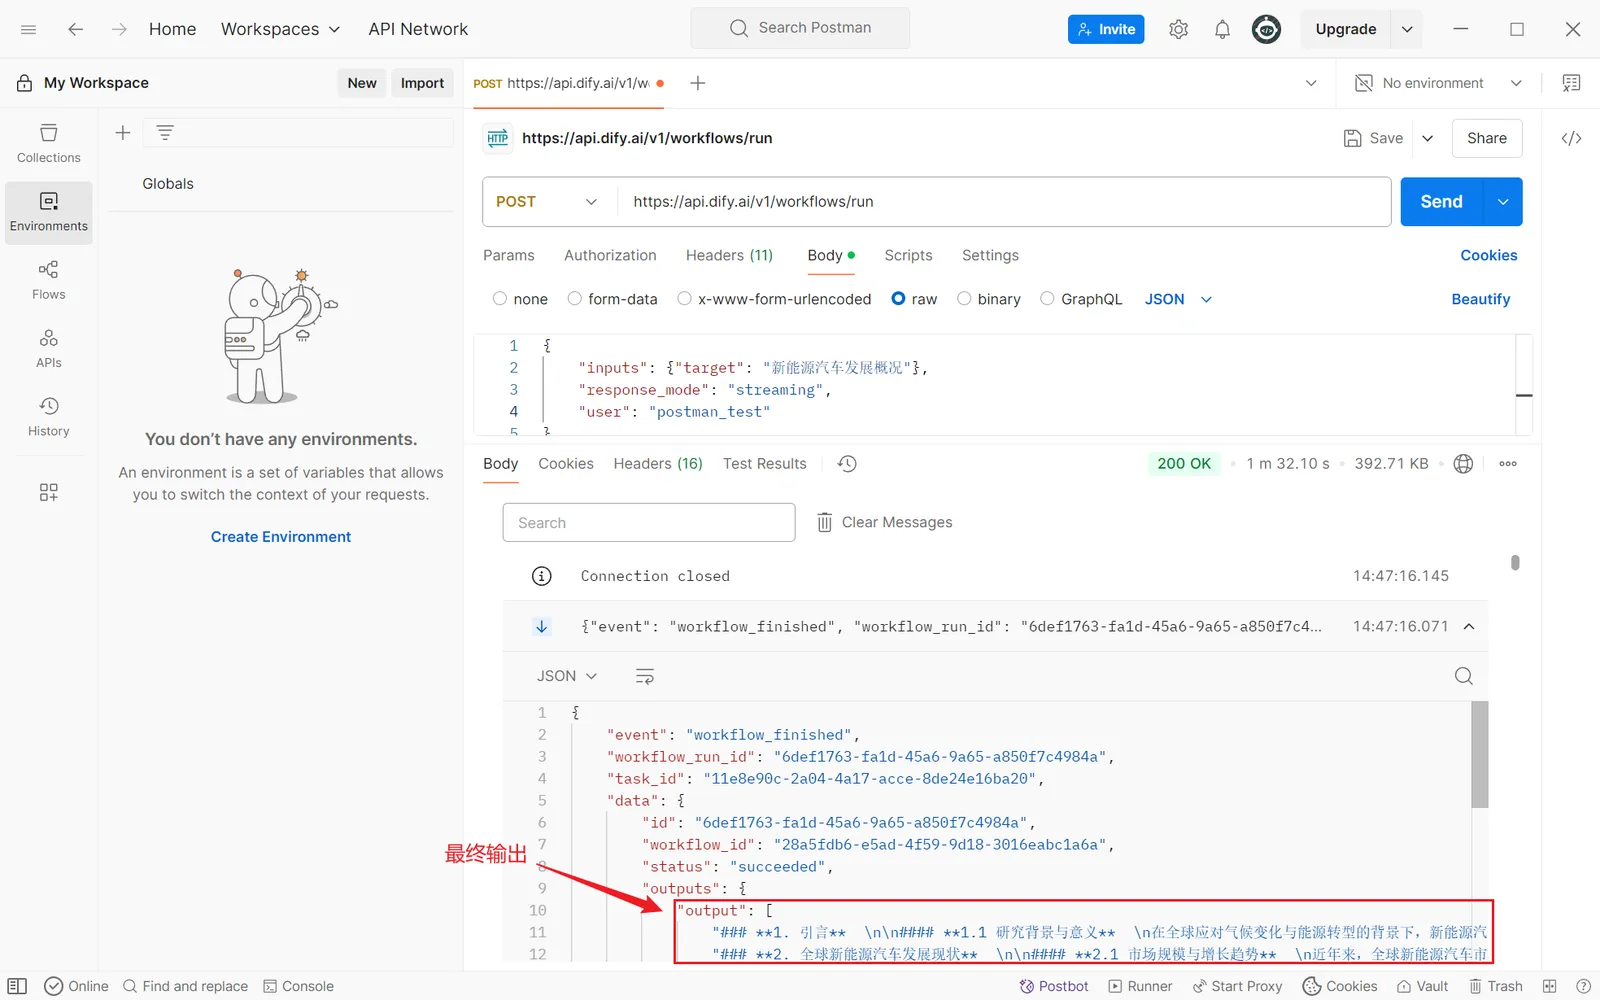Open a new request tab

[698, 83]
